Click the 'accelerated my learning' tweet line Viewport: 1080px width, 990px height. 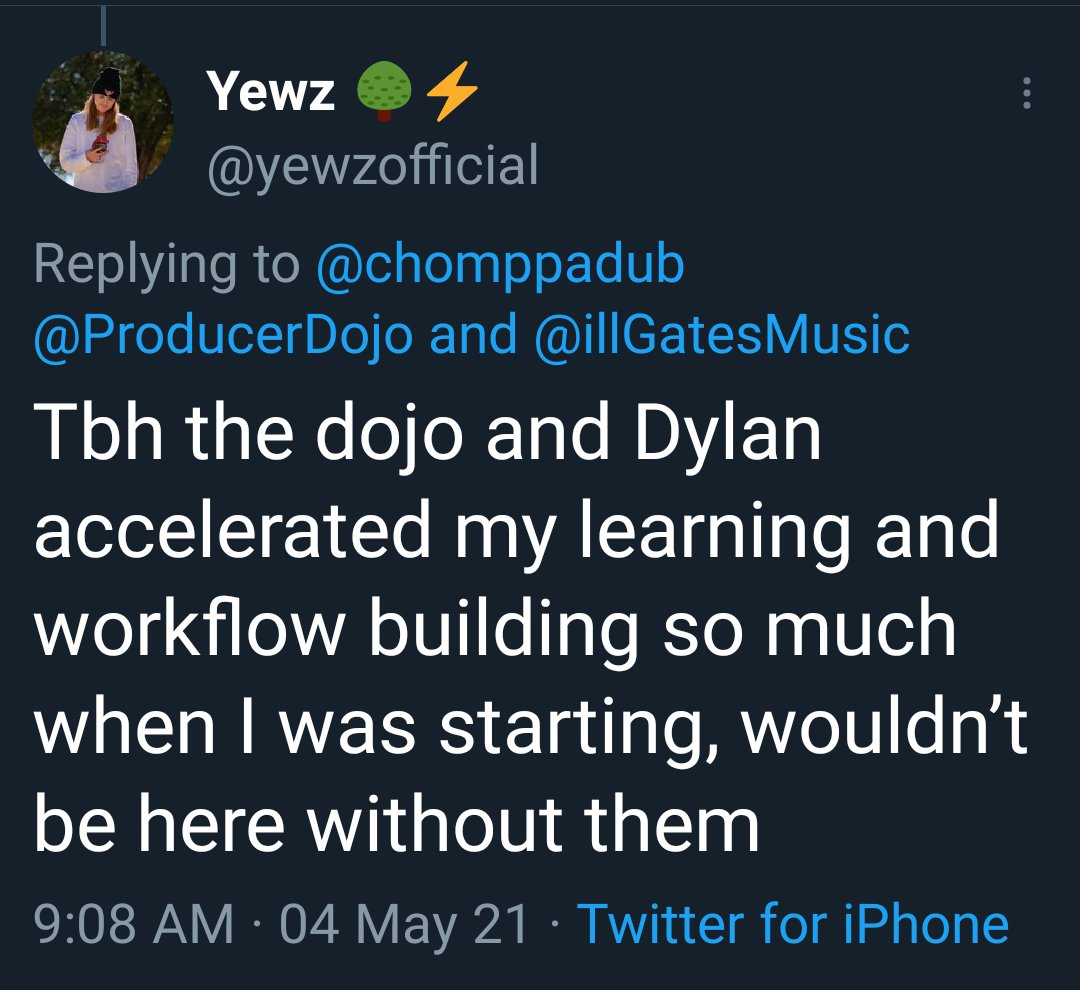tap(517, 531)
